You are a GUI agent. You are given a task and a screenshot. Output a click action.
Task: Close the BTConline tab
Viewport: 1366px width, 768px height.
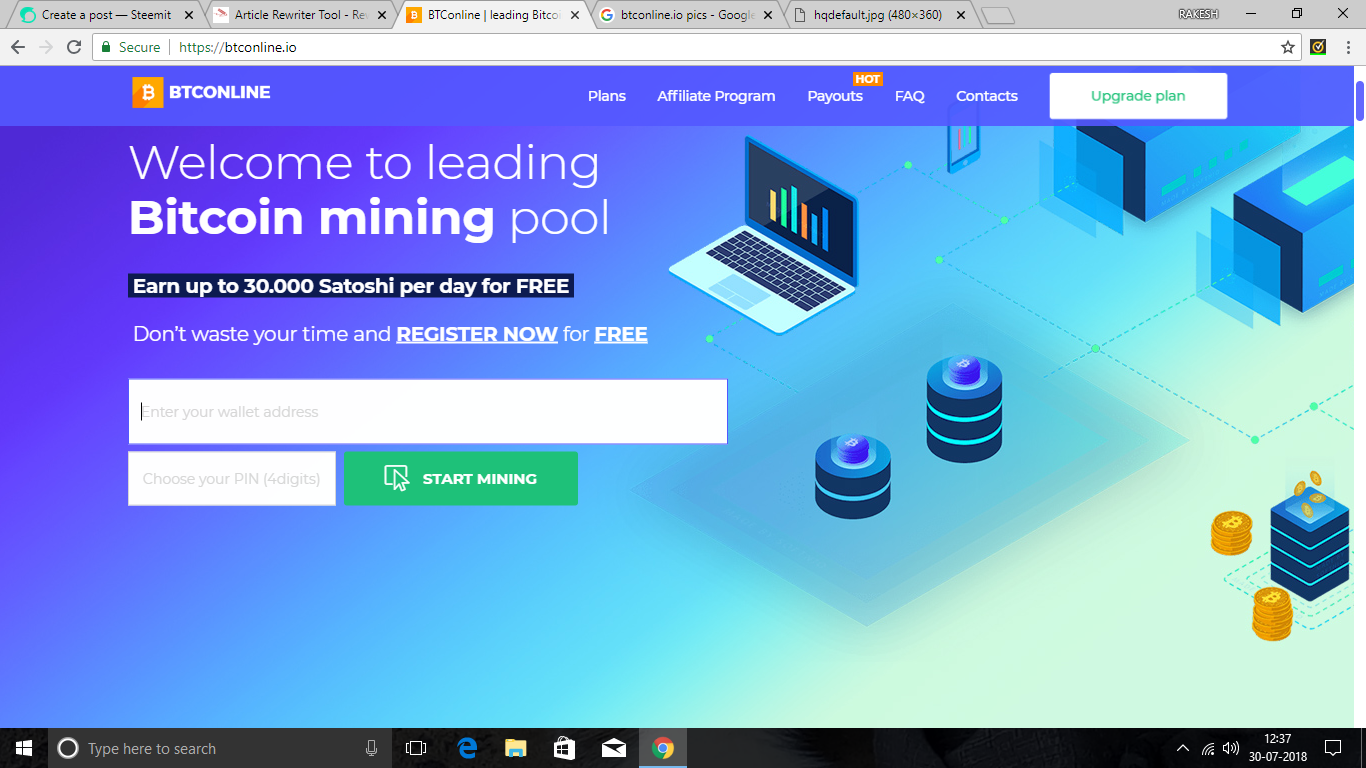pos(574,15)
